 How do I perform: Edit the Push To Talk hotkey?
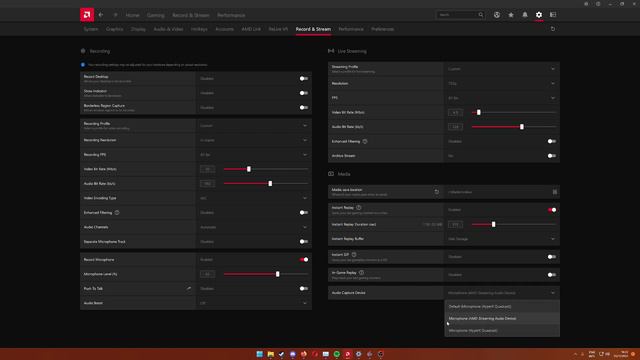[189, 289]
